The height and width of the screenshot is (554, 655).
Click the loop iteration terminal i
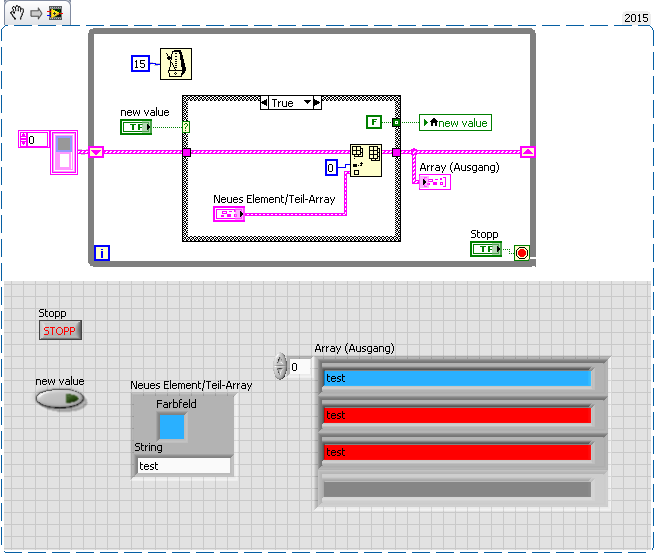tap(102, 253)
